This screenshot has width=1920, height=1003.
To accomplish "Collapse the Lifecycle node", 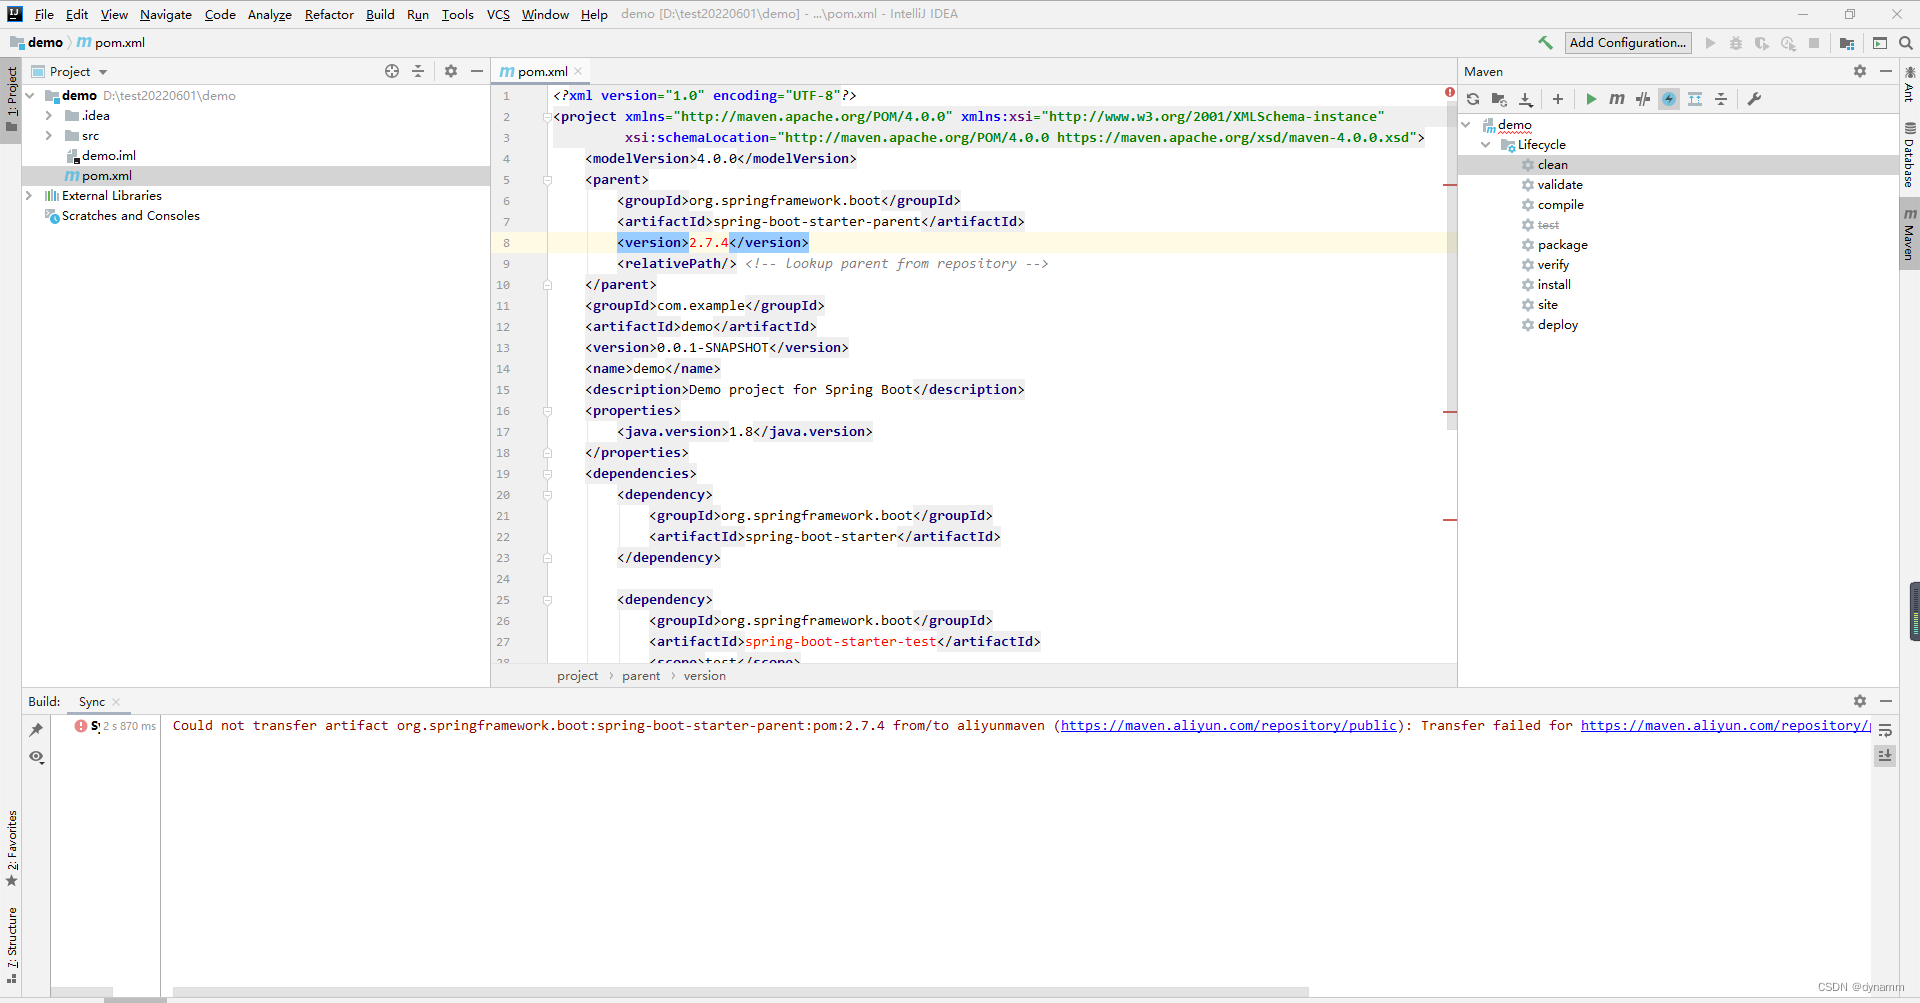I will coord(1486,145).
